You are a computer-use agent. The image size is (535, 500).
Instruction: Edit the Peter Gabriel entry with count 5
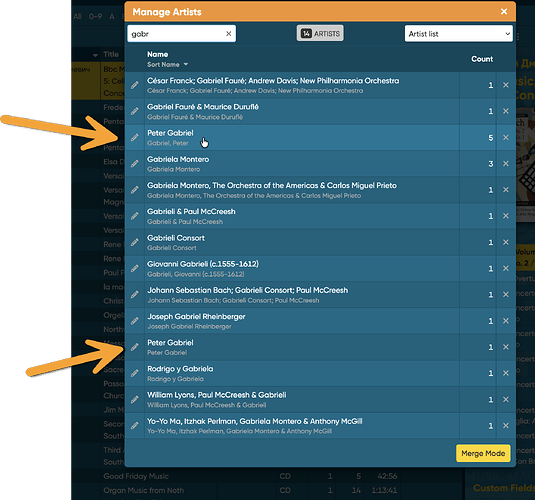(x=135, y=138)
